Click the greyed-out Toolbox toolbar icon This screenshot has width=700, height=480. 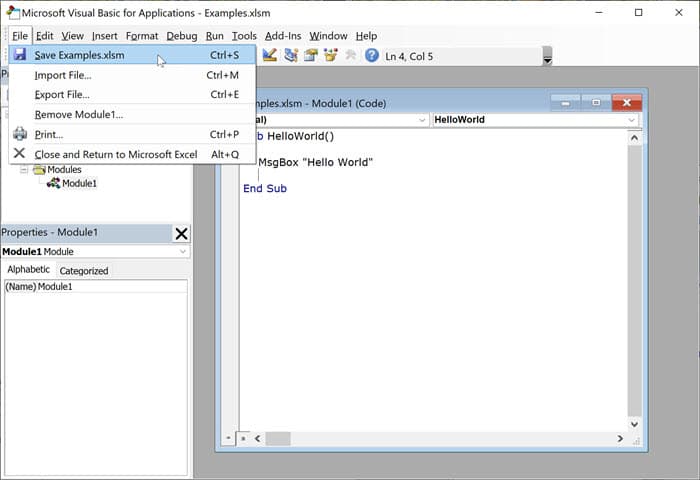[x=351, y=55]
